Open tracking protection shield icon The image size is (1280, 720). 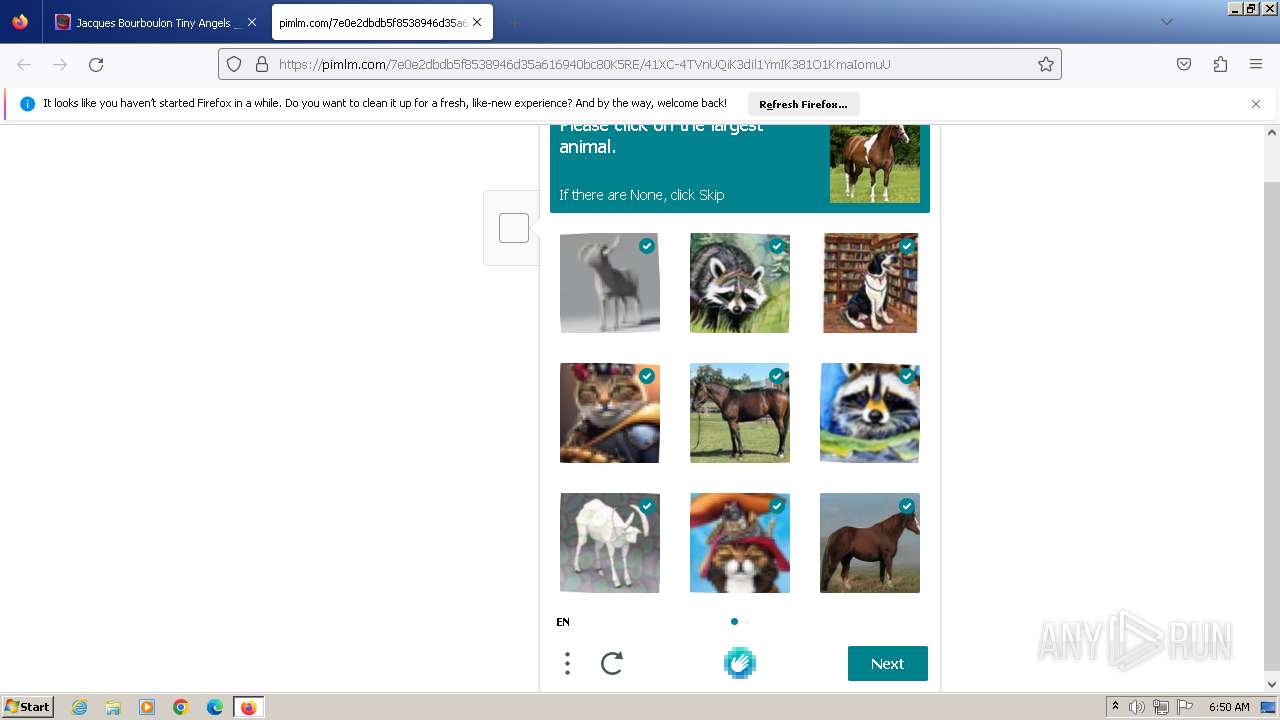tap(234, 64)
